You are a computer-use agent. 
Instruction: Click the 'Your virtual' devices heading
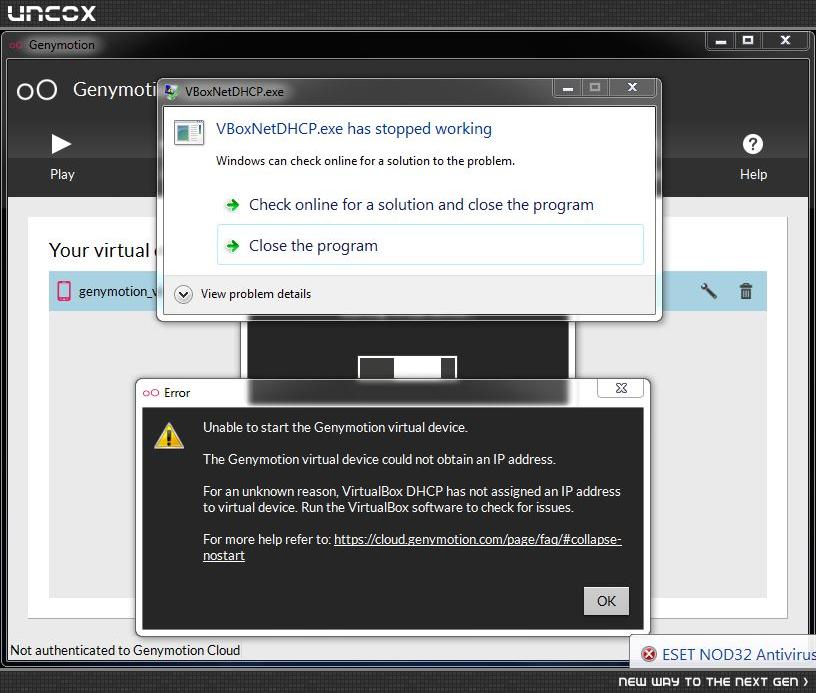coord(100,250)
